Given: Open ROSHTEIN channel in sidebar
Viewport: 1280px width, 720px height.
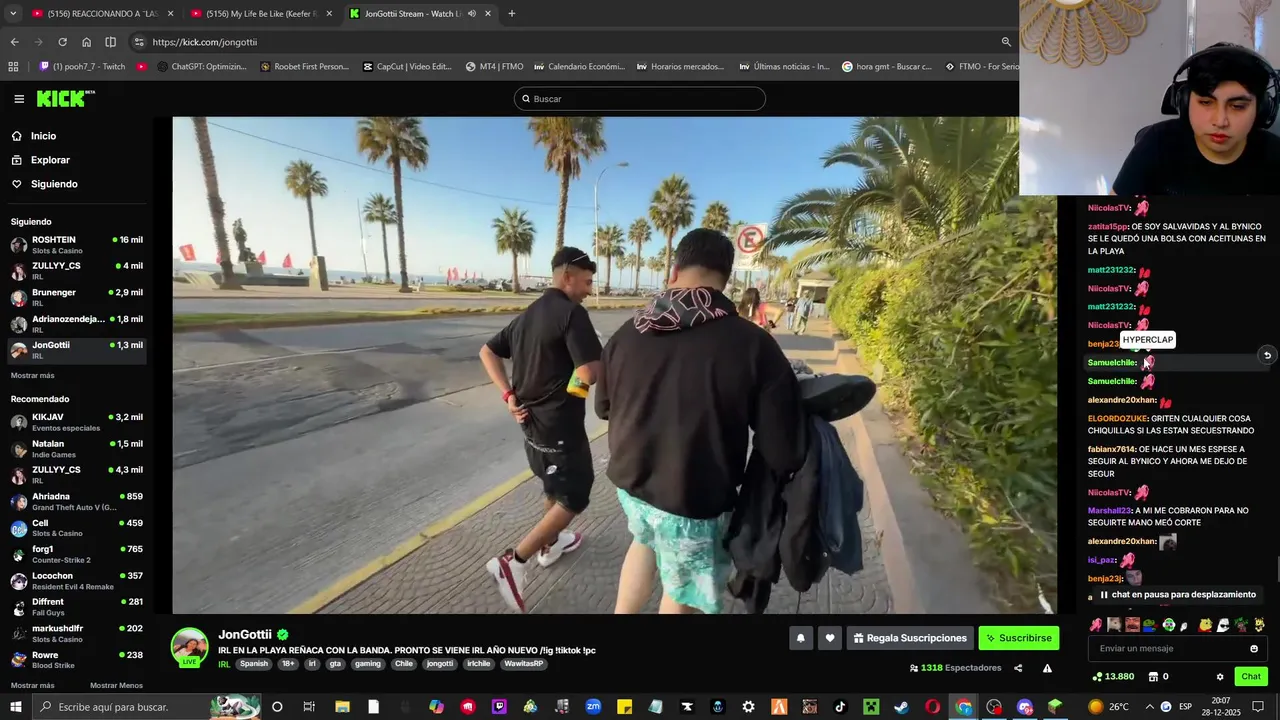Looking at the screenshot, I should [x=76, y=245].
